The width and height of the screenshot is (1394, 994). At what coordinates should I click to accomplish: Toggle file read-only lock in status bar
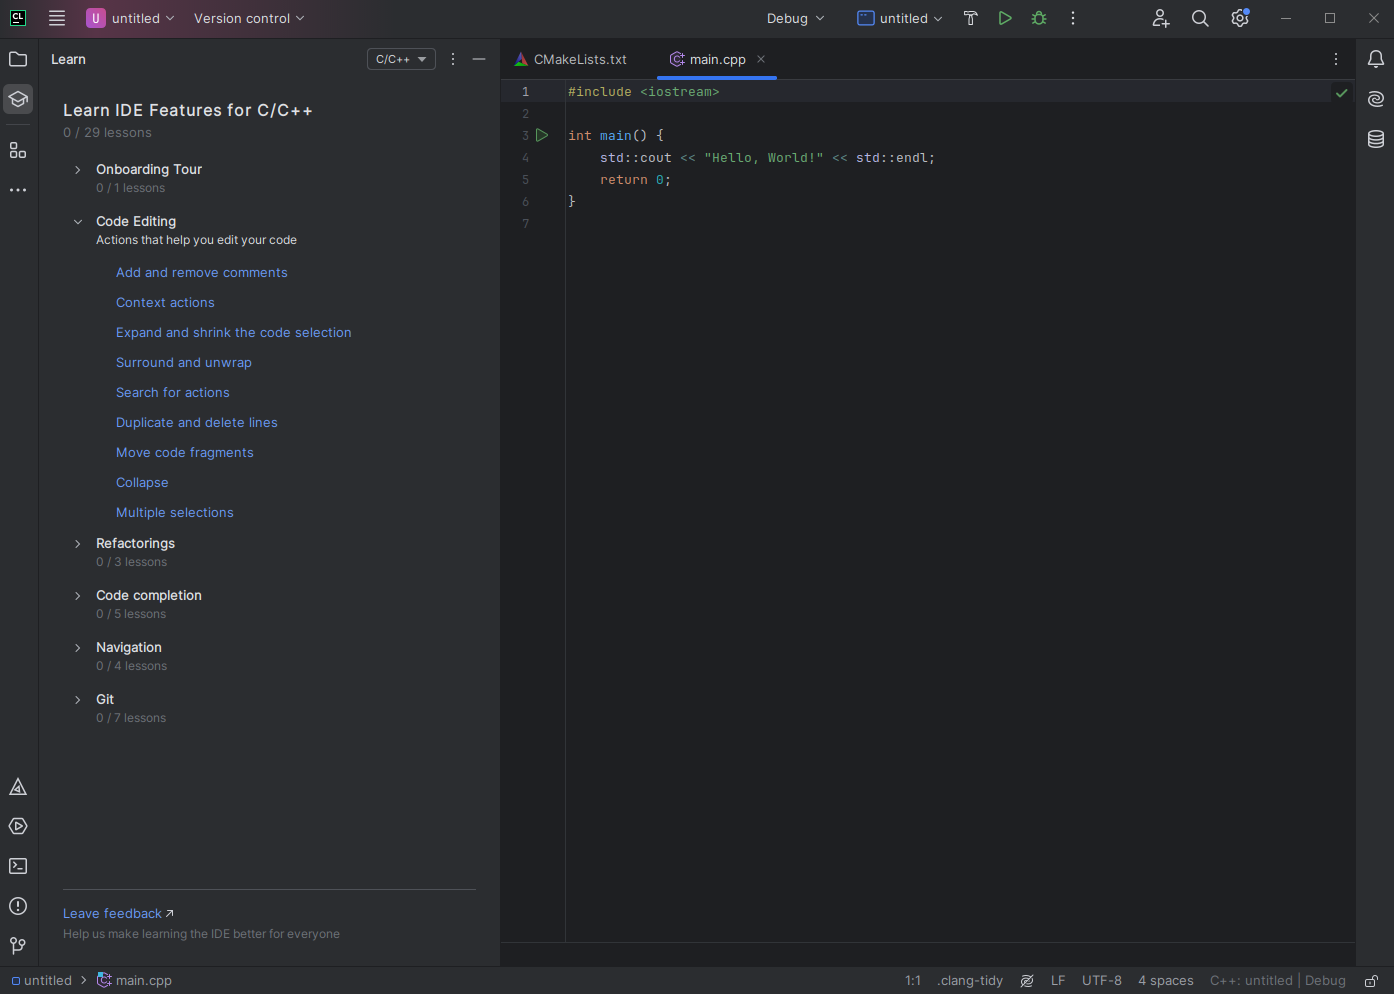[1372, 981]
